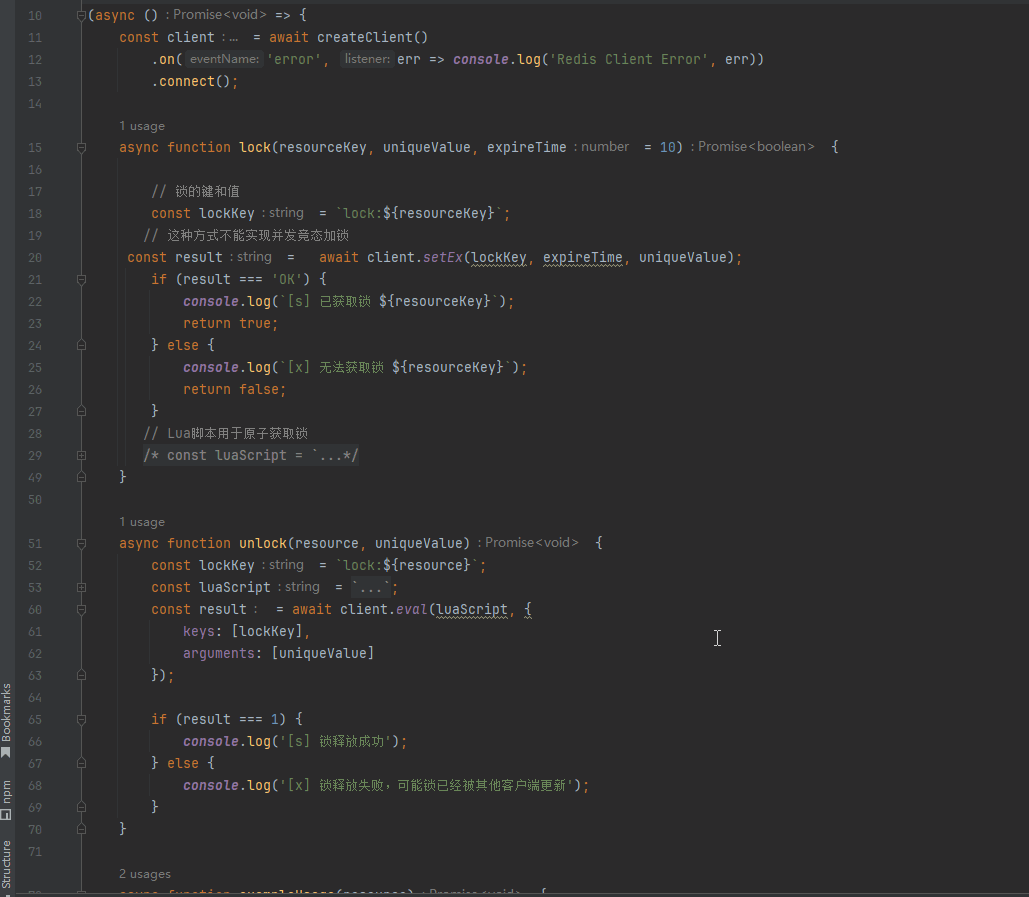Click the fold end marker at line 63
The height and width of the screenshot is (897, 1029).
(81, 675)
